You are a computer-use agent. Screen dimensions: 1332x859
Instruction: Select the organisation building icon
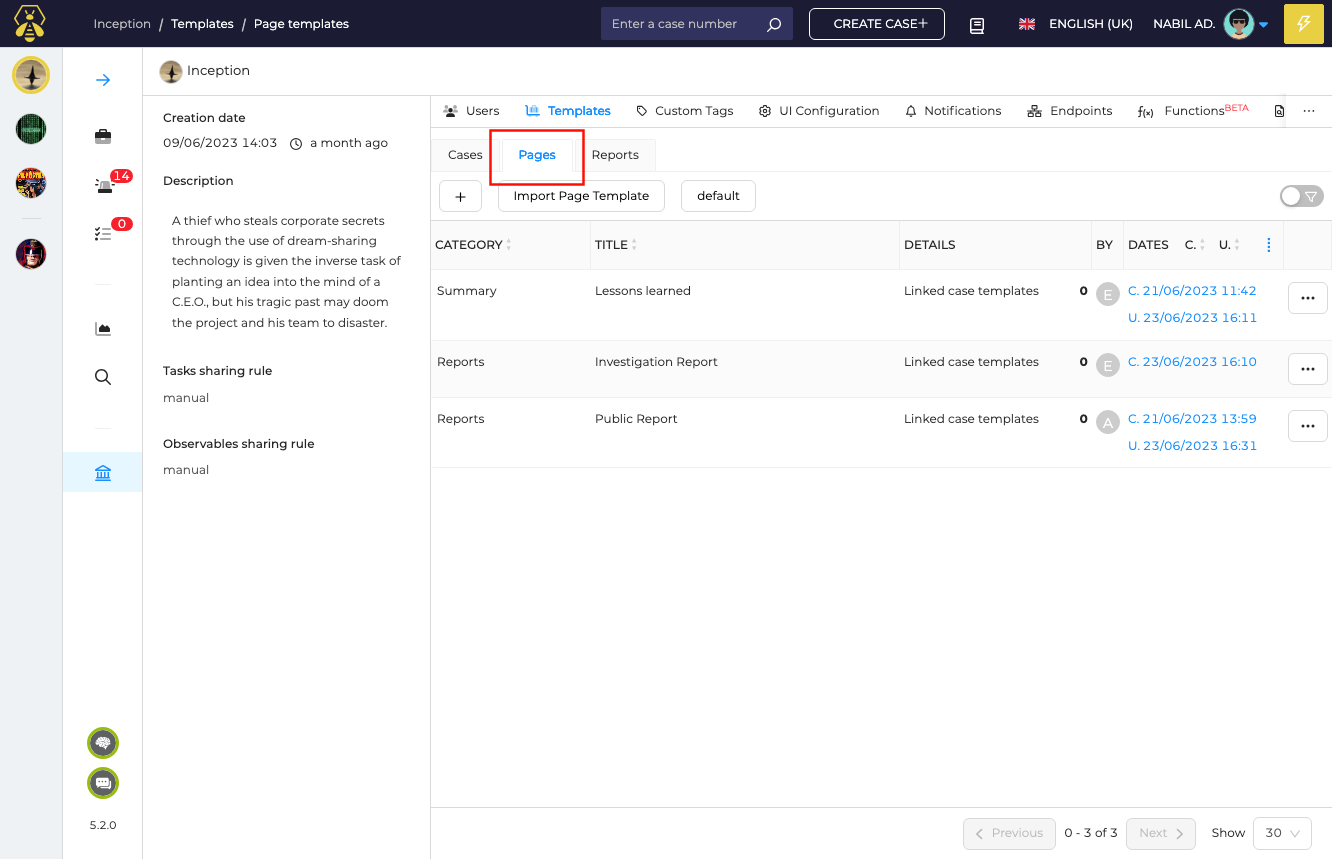pos(102,472)
